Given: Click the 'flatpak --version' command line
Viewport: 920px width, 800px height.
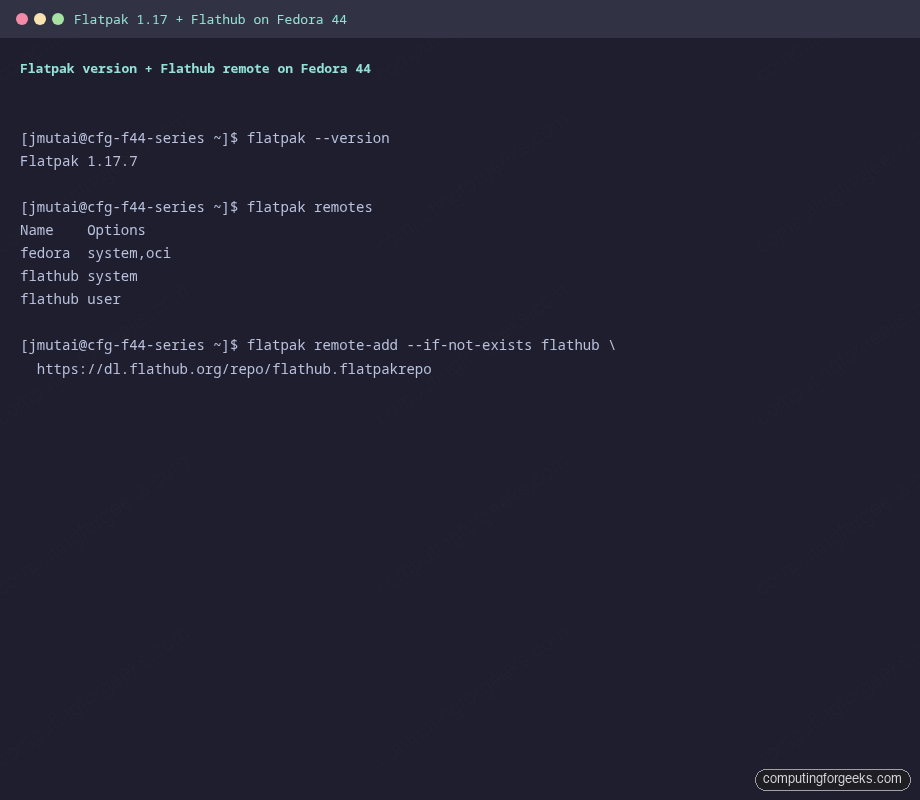Looking at the screenshot, I should [205, 139].
